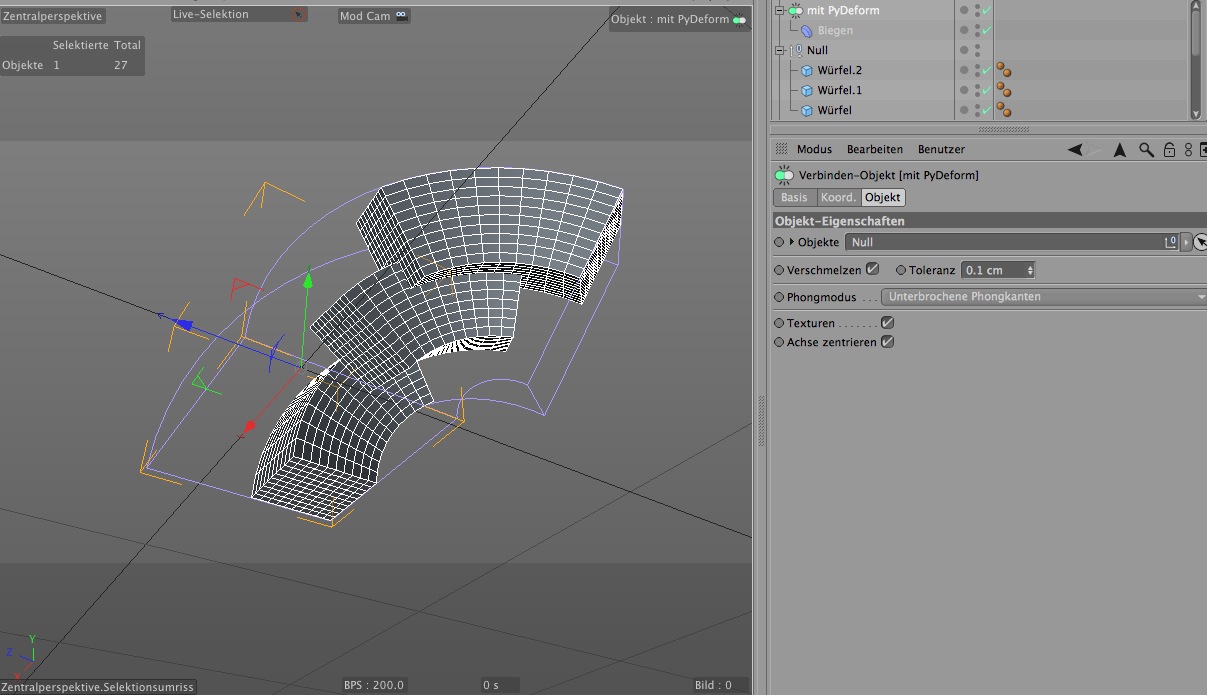Toggle the Verschmelzen checkbox
Screen dimensions: 1207x695
coord(872,269)
